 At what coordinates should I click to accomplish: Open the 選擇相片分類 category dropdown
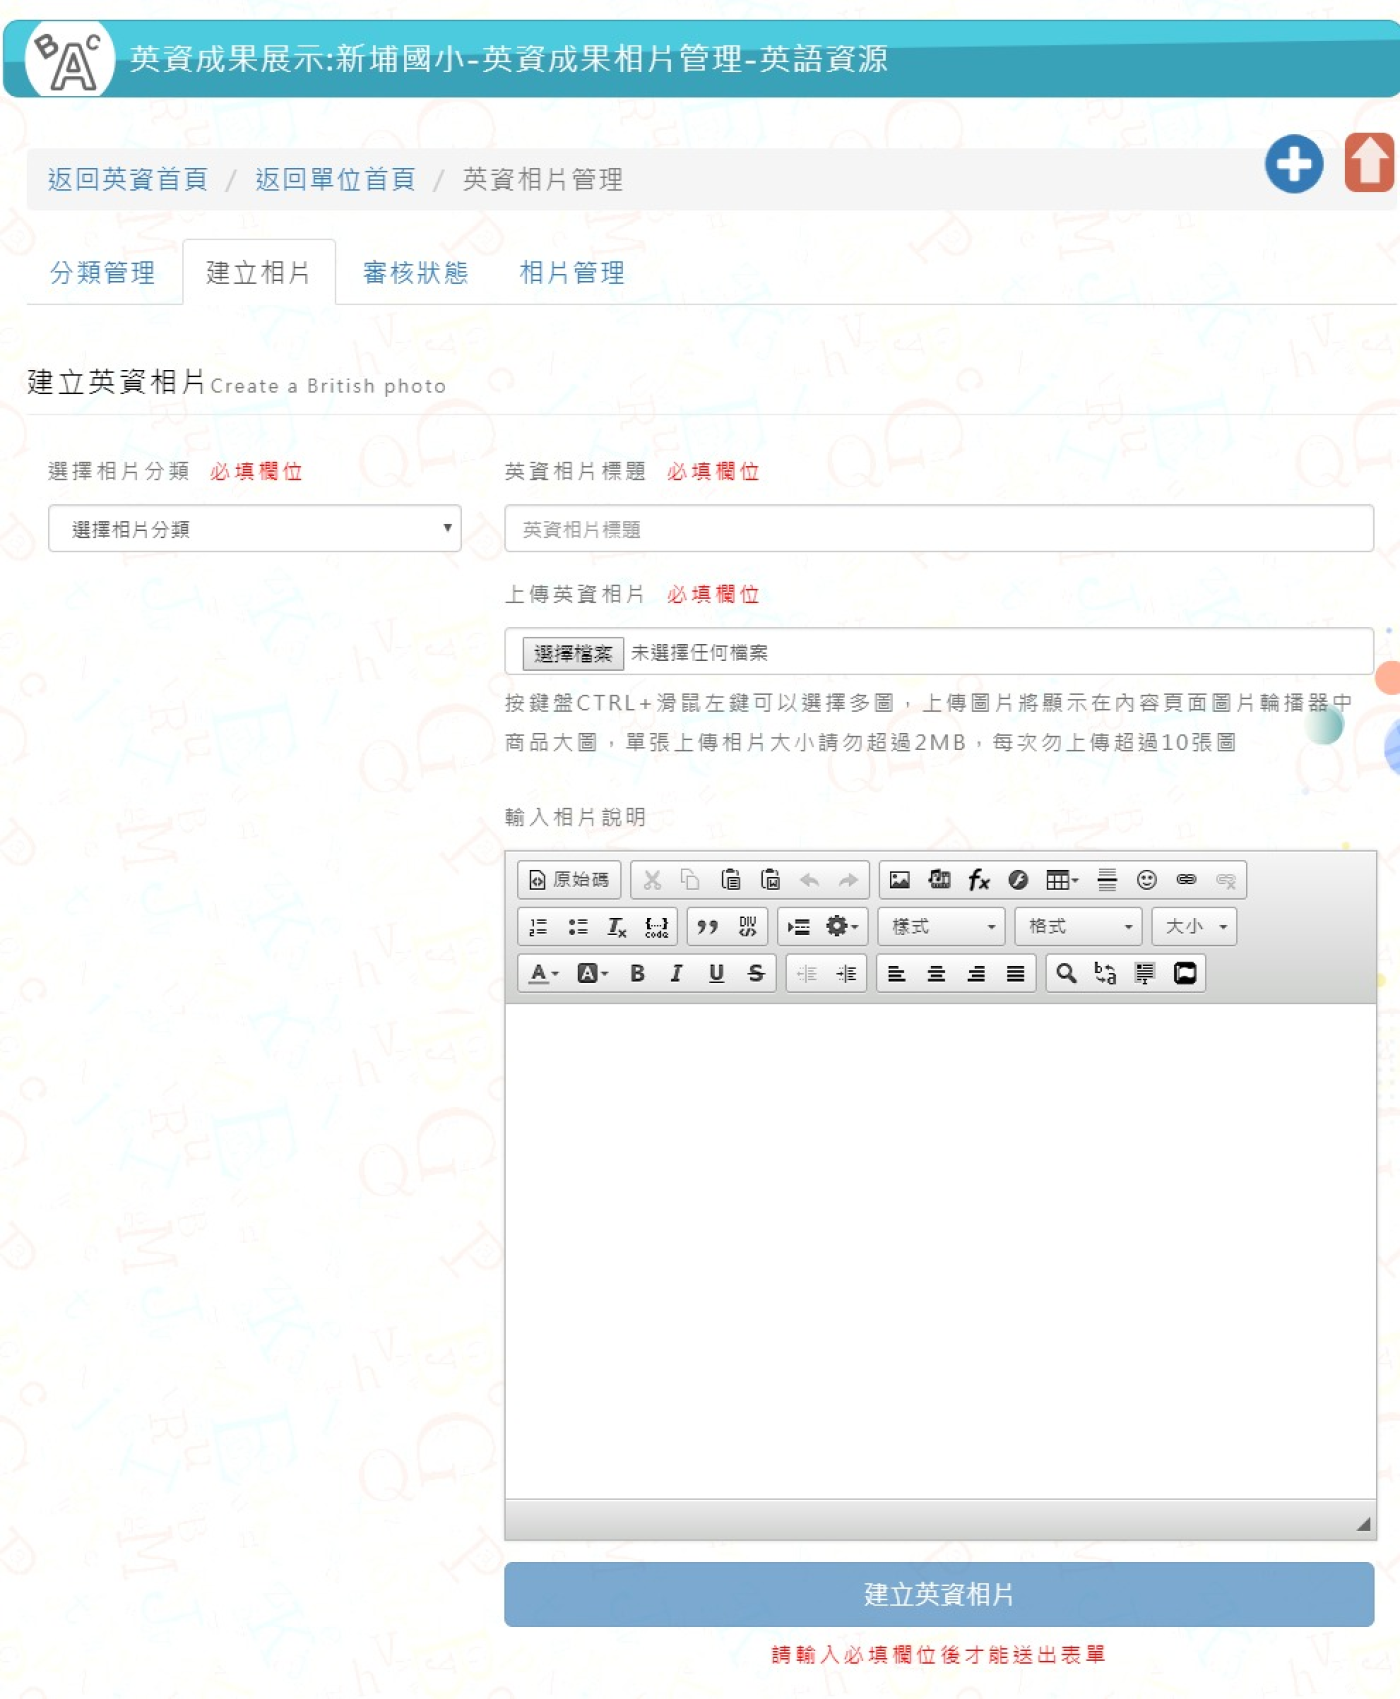254,529
